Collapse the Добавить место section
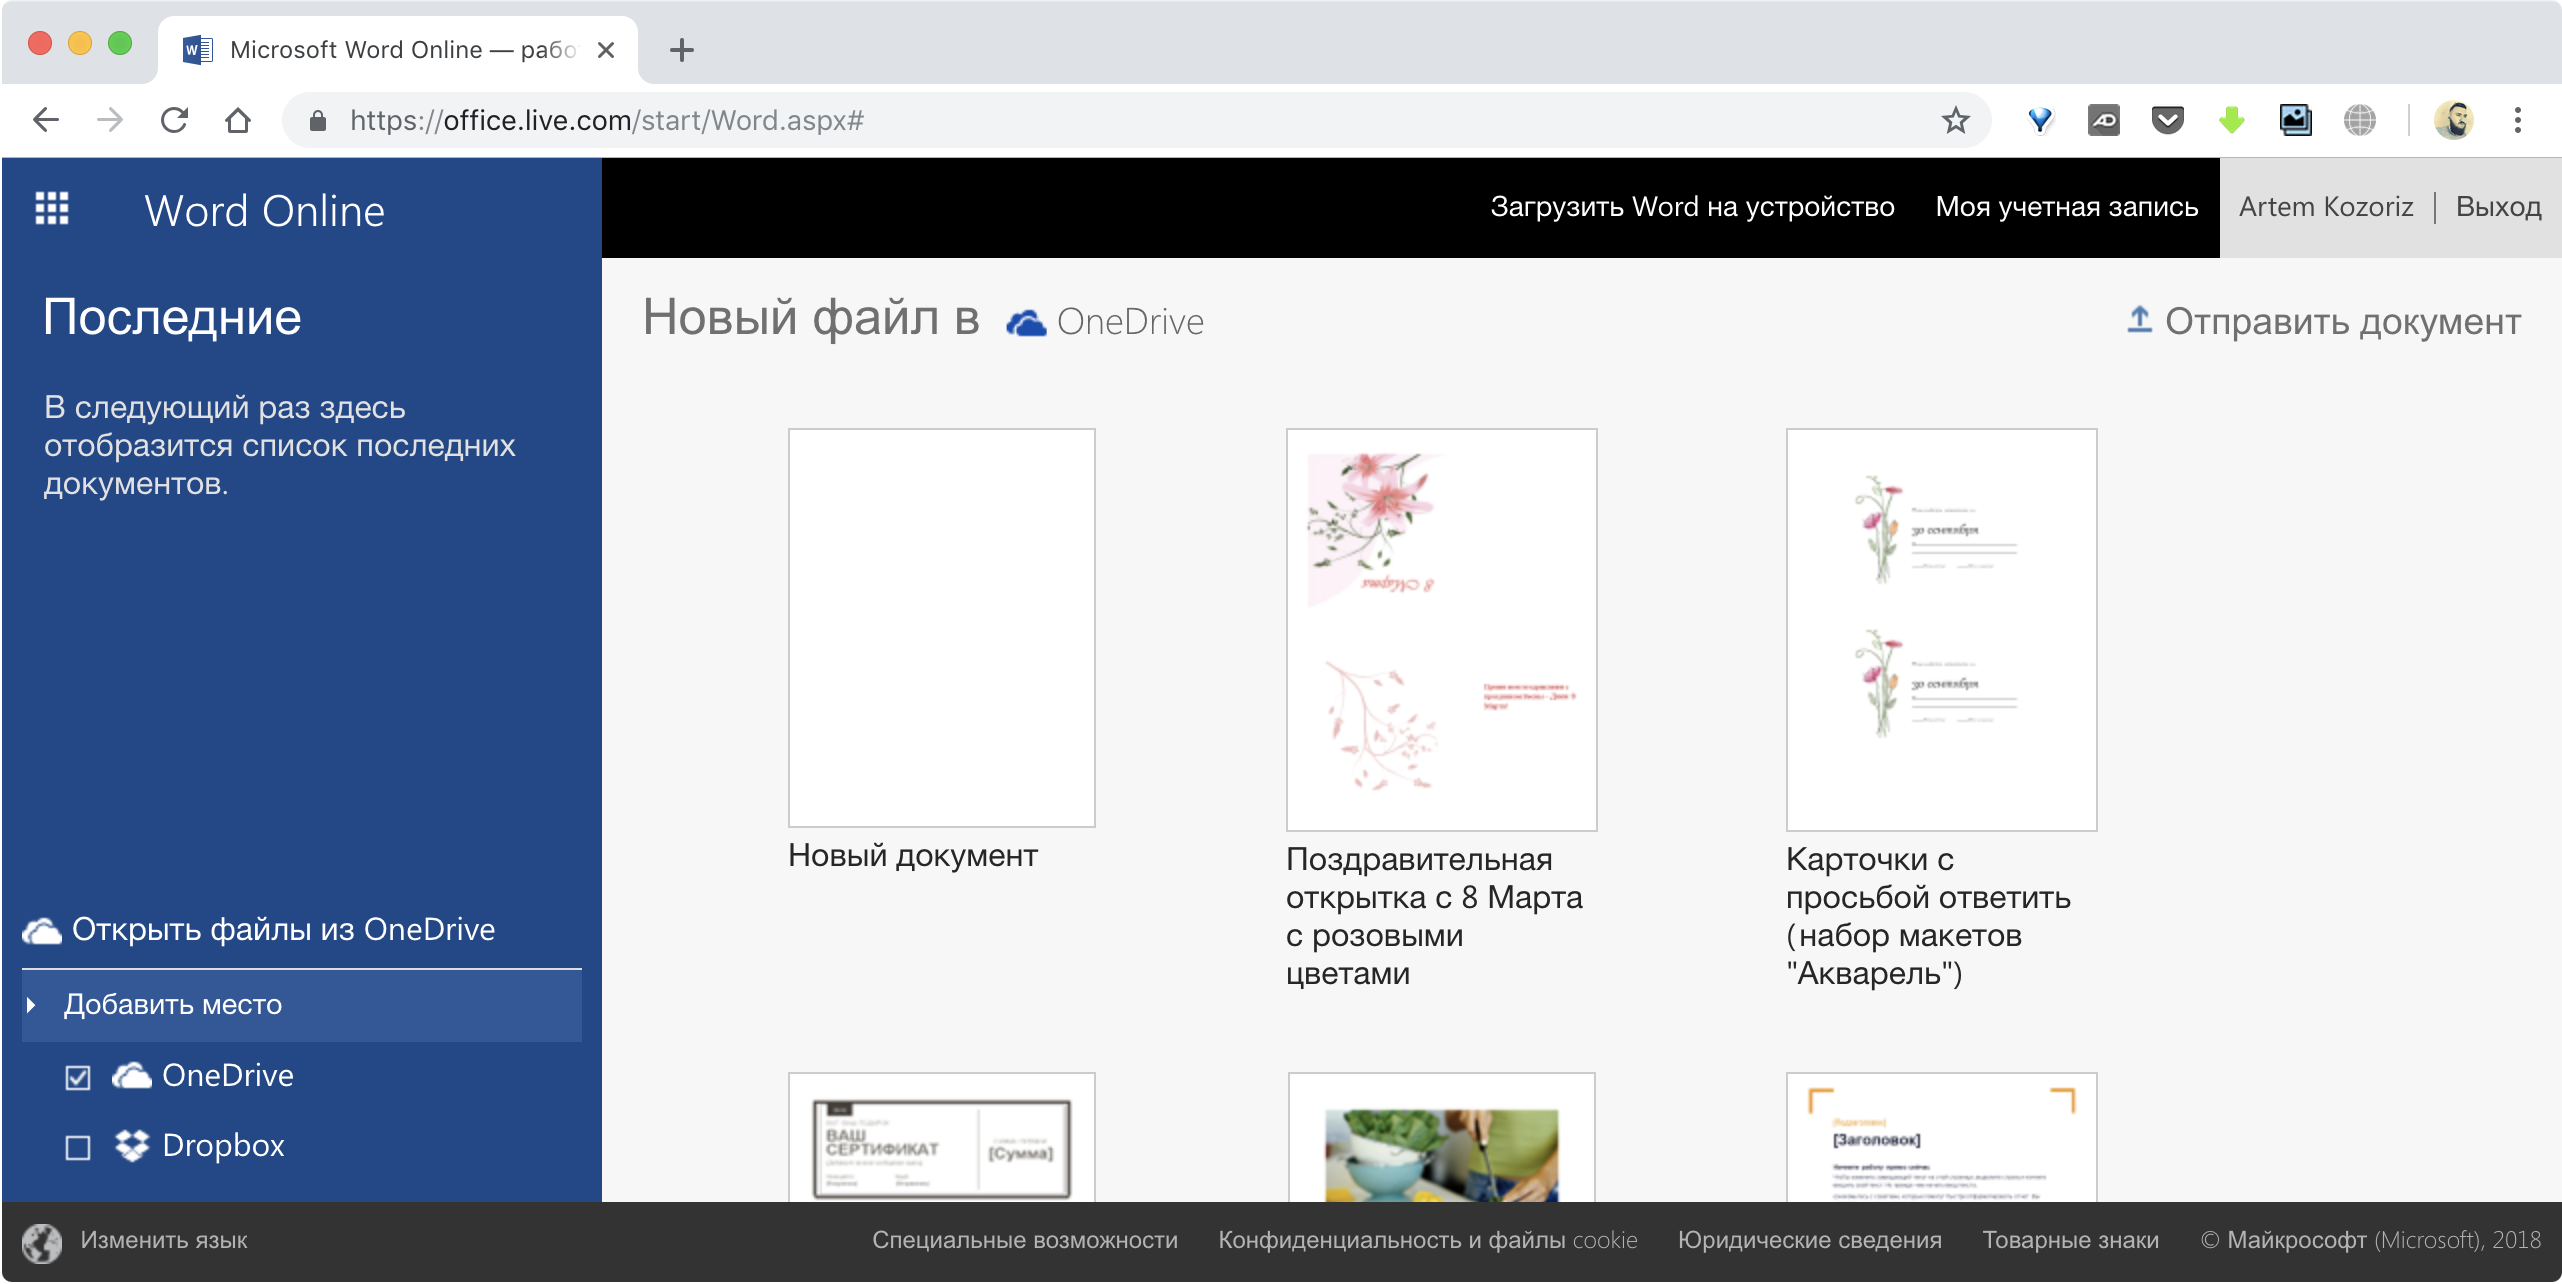This screenshot has height=1284, width=2562. 301,1006
